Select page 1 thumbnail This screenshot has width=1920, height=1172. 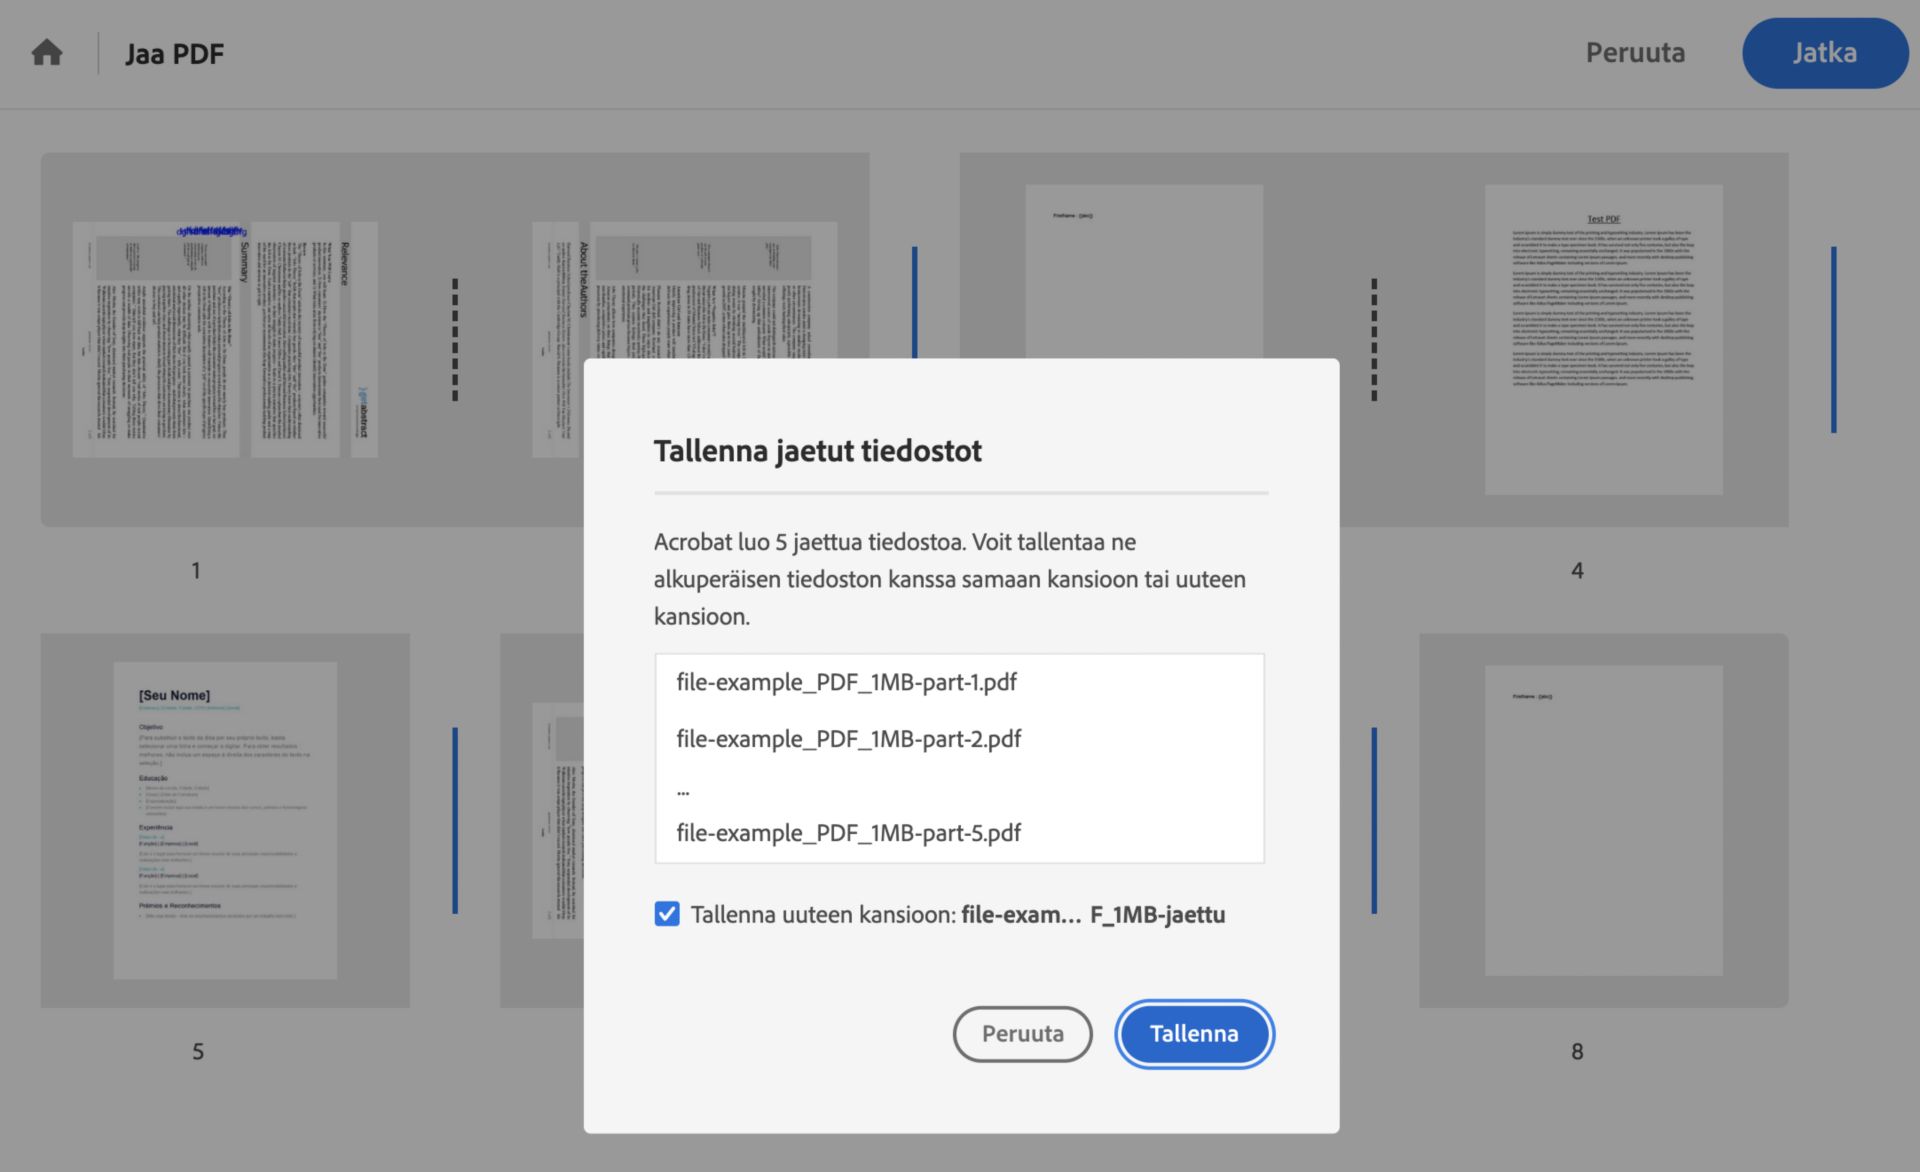225,340
